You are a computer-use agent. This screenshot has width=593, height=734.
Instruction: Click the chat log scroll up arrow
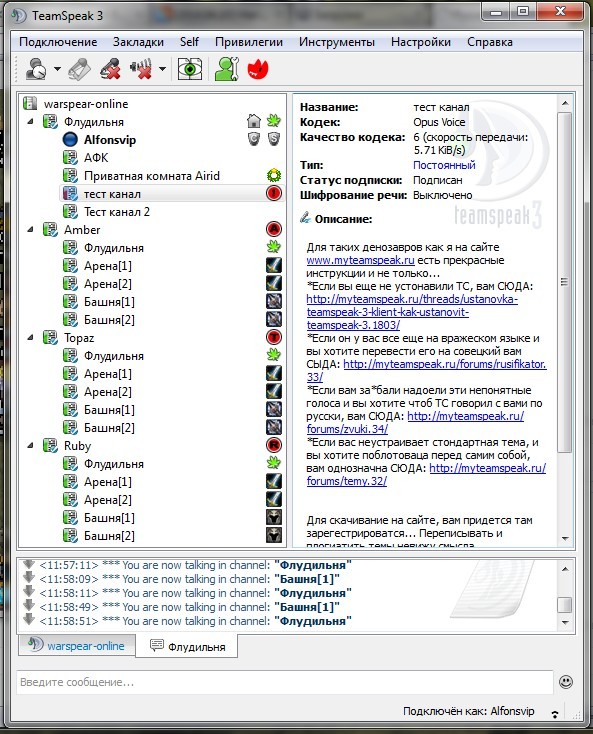(565, 569)
